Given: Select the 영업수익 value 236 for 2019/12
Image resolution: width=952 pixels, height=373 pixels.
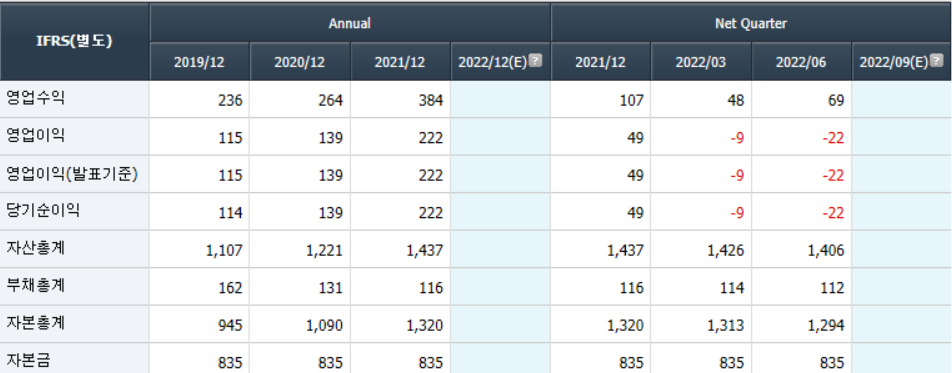Looking at the screenshot, I should click(x=231, y=101).
